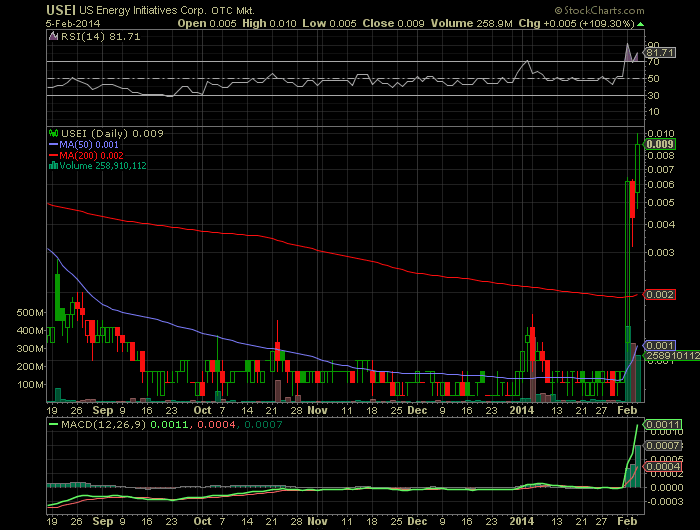Click the volume bars icon beside Volume 258,910,112
The width and height of the screenshot is (700, 530).
(54, 166)
